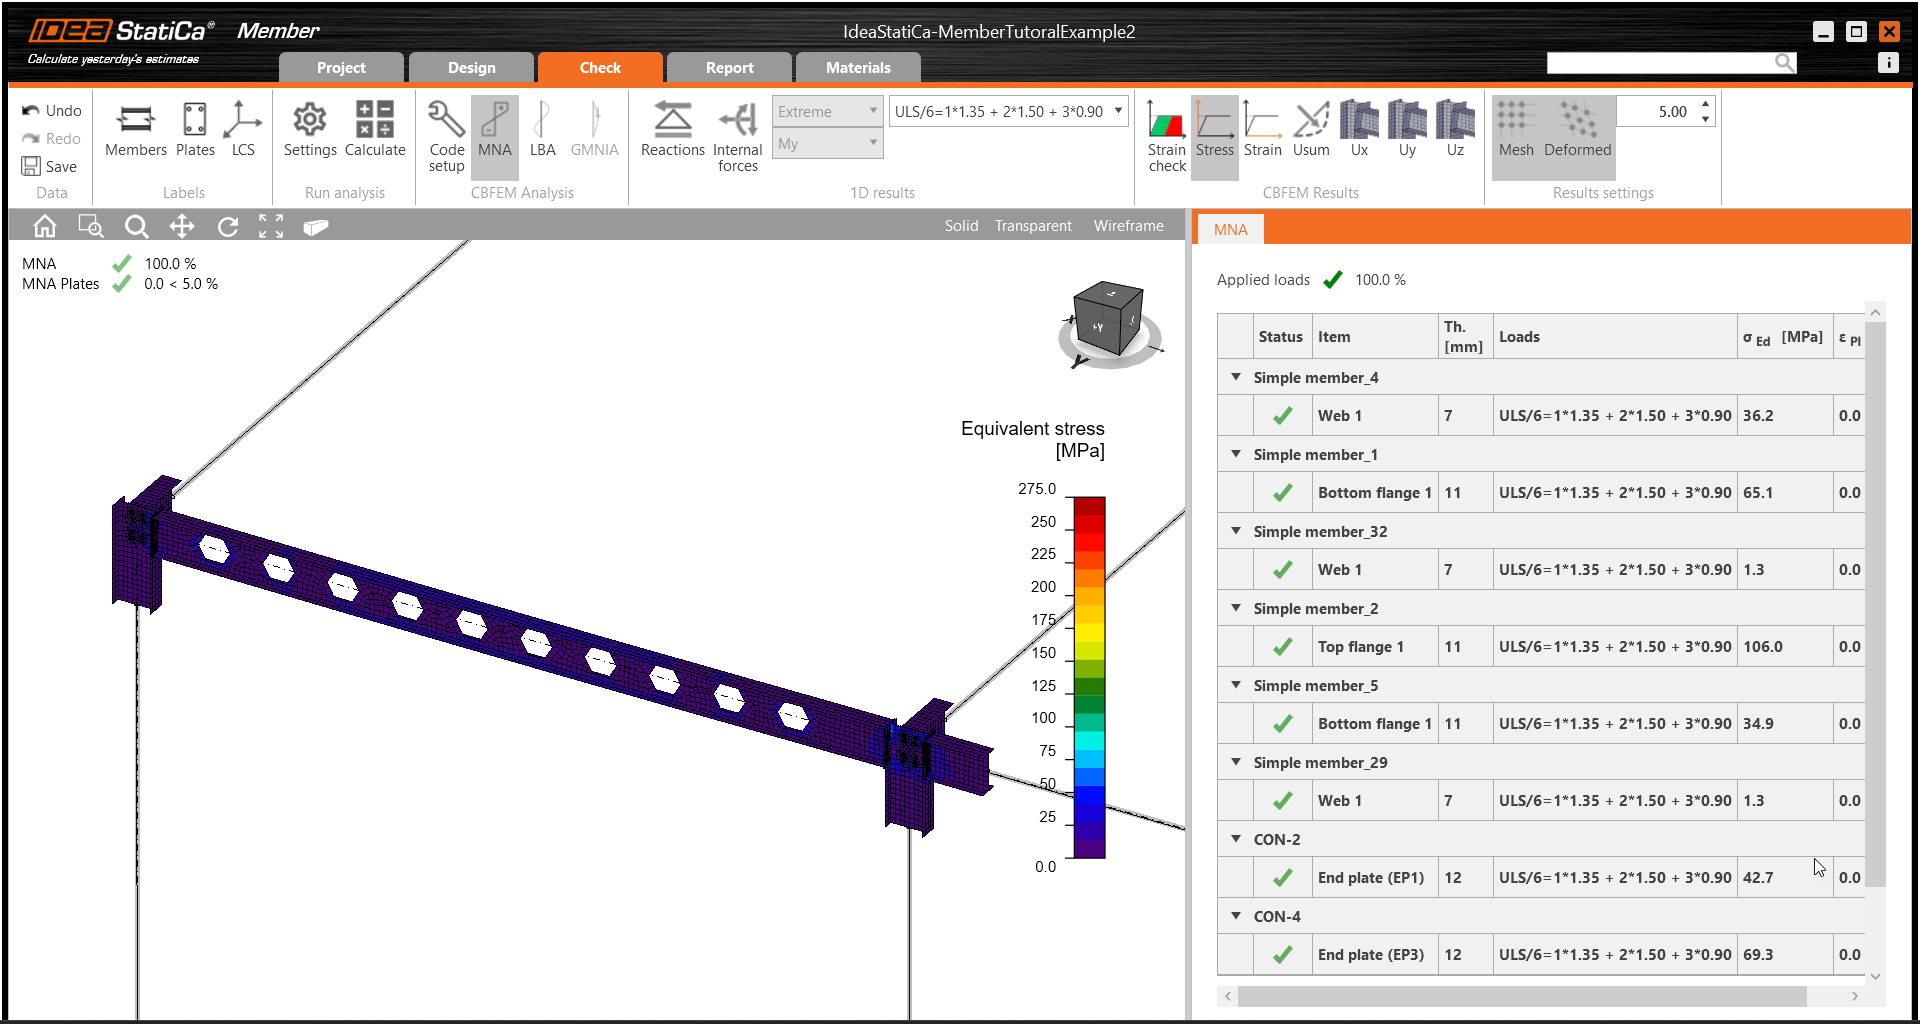Show Uy displacement results
Image resolution: width=1920 pixels, height=1024 pixels.
pyautogui.click(x=1407, y=130)
